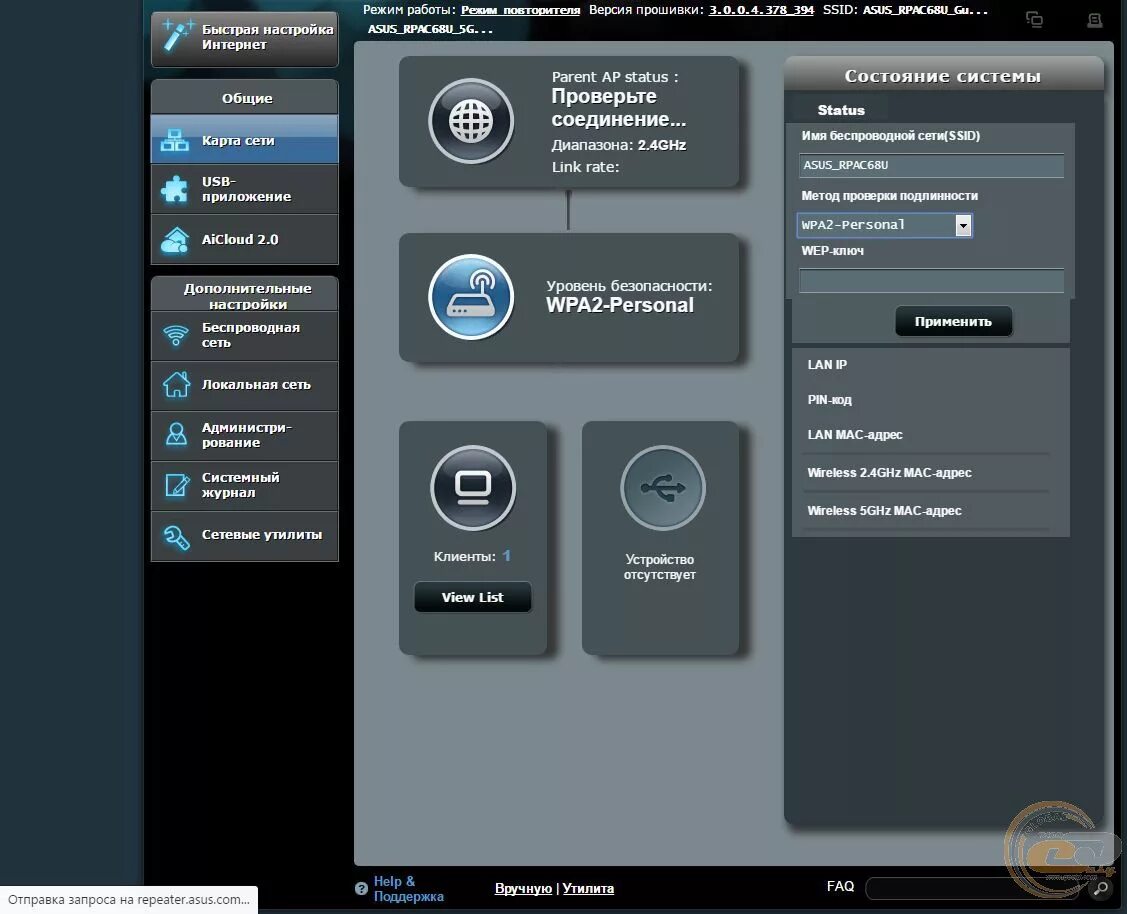The width and height of the screenshot is (1127, 914).
Task: Click the View List button
Action: pyautogui.click(x=473, y=597)
